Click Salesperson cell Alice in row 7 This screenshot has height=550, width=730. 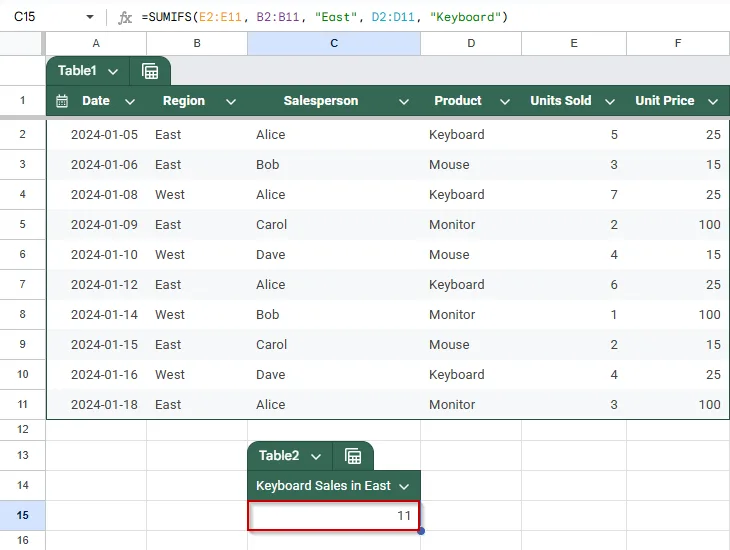pyautogui.click(x=334, y=285)
